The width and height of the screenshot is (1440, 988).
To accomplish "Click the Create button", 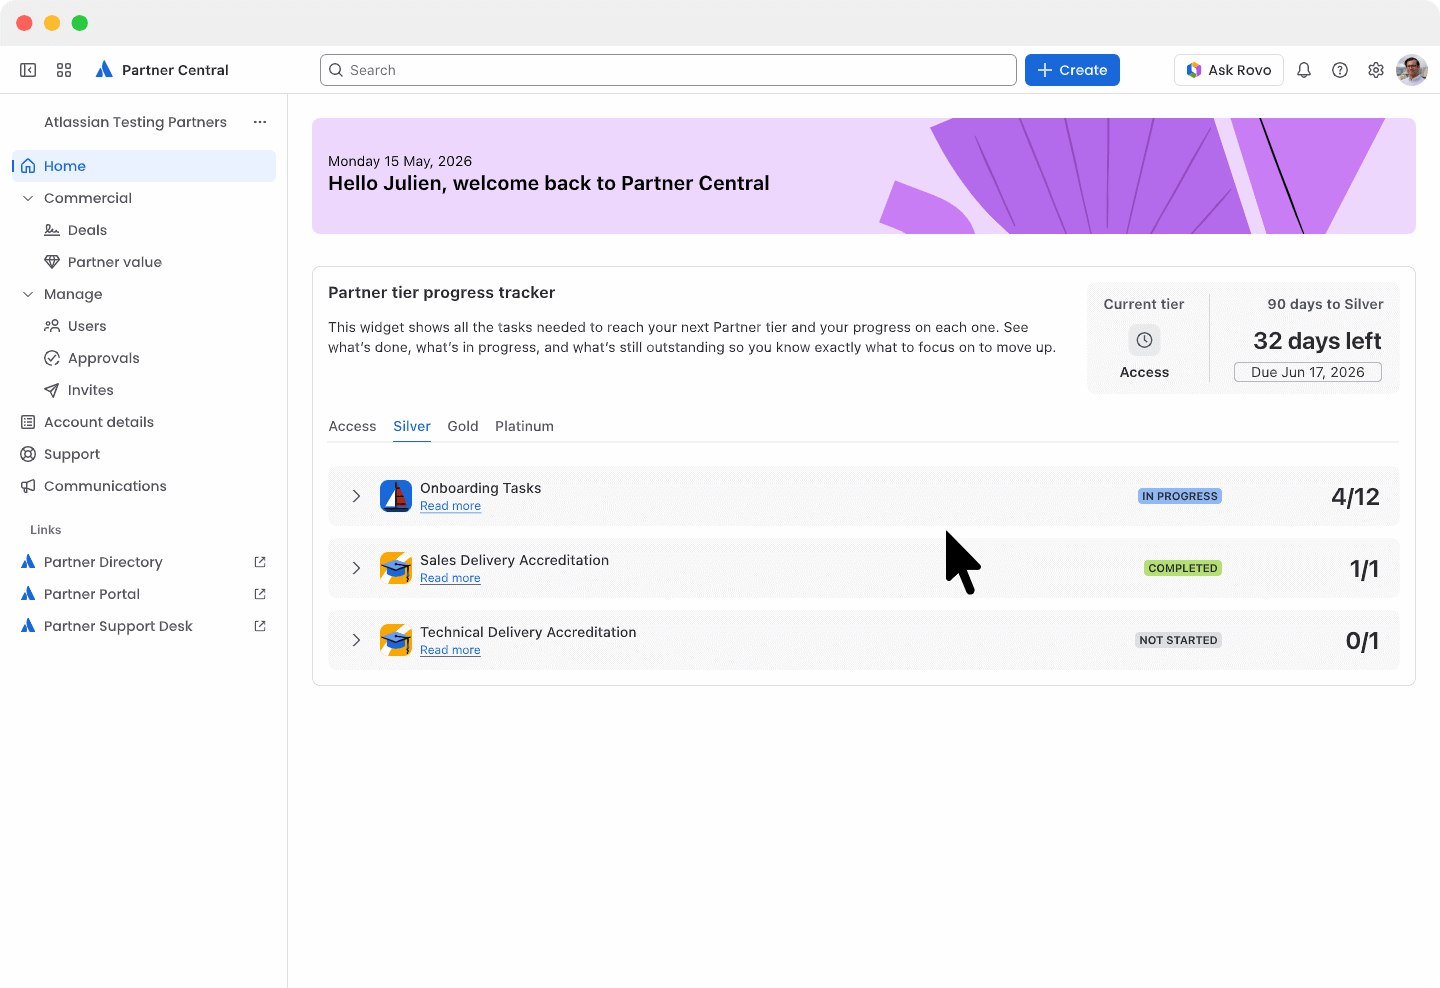I will (1072, 70).
